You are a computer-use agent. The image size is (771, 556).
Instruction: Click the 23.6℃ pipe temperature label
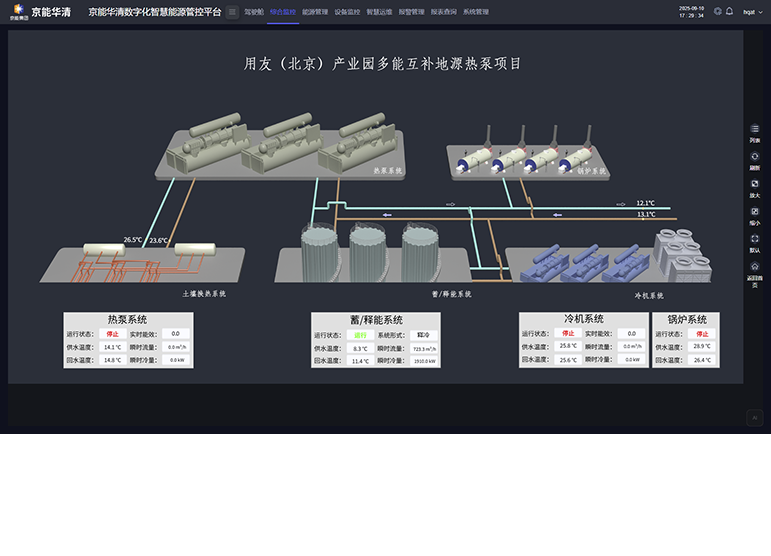tap(158, 240)
